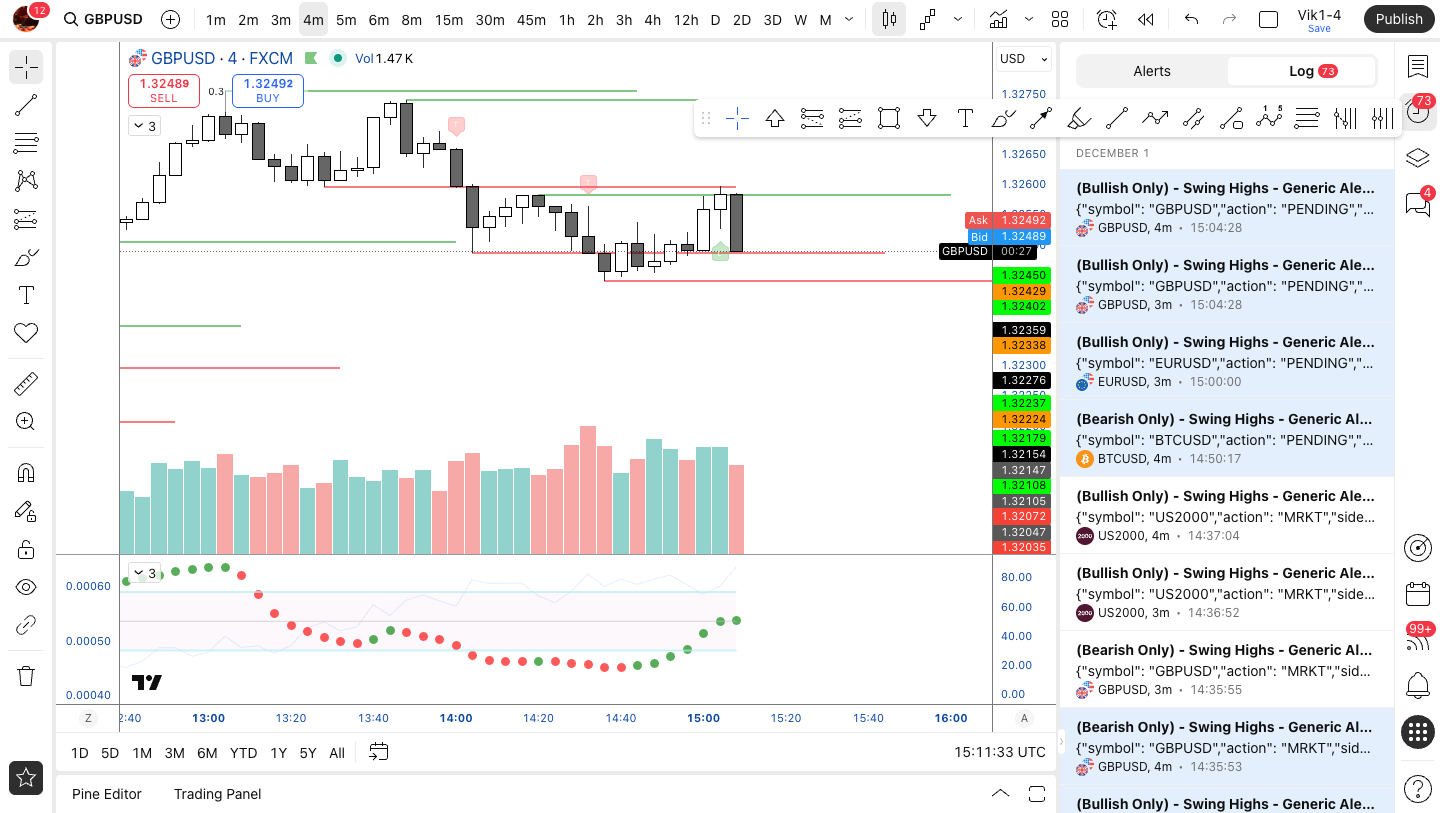The width and height of the screenshot is (1440, 813).
Task: Select the ruler measure tool
Action: (x=26, y=384)
